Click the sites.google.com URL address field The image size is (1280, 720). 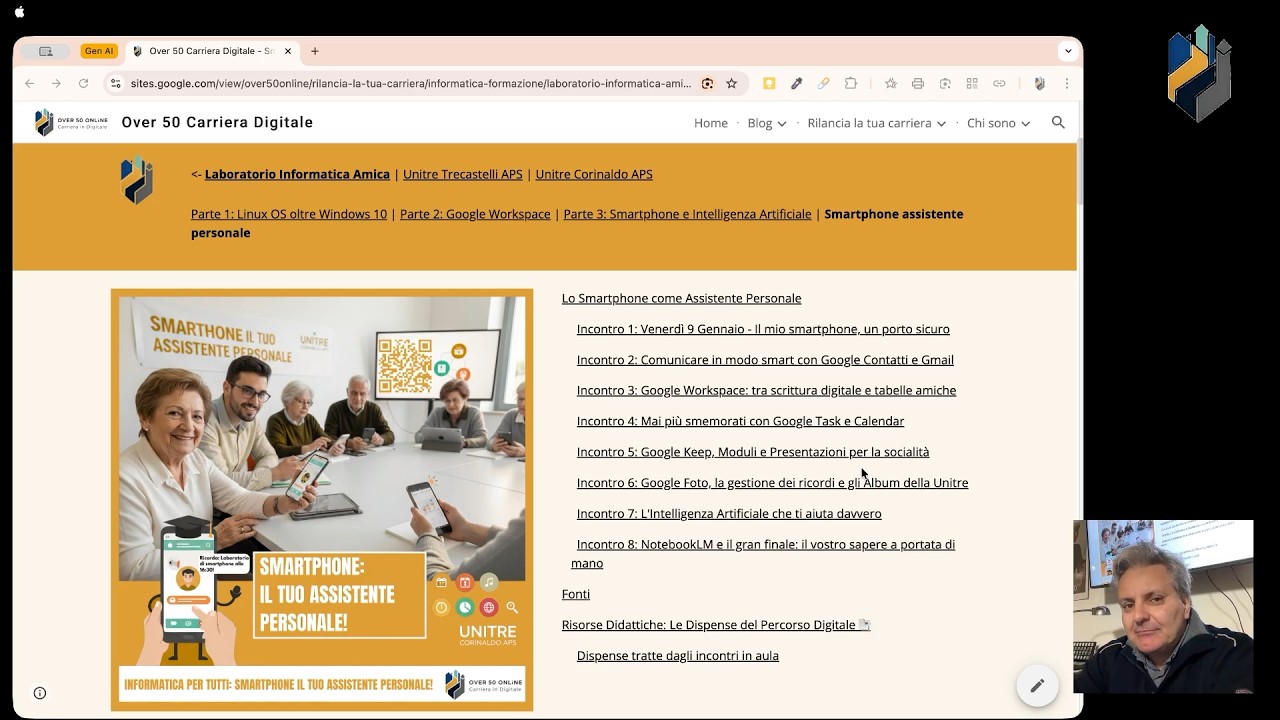pos(411,83)
